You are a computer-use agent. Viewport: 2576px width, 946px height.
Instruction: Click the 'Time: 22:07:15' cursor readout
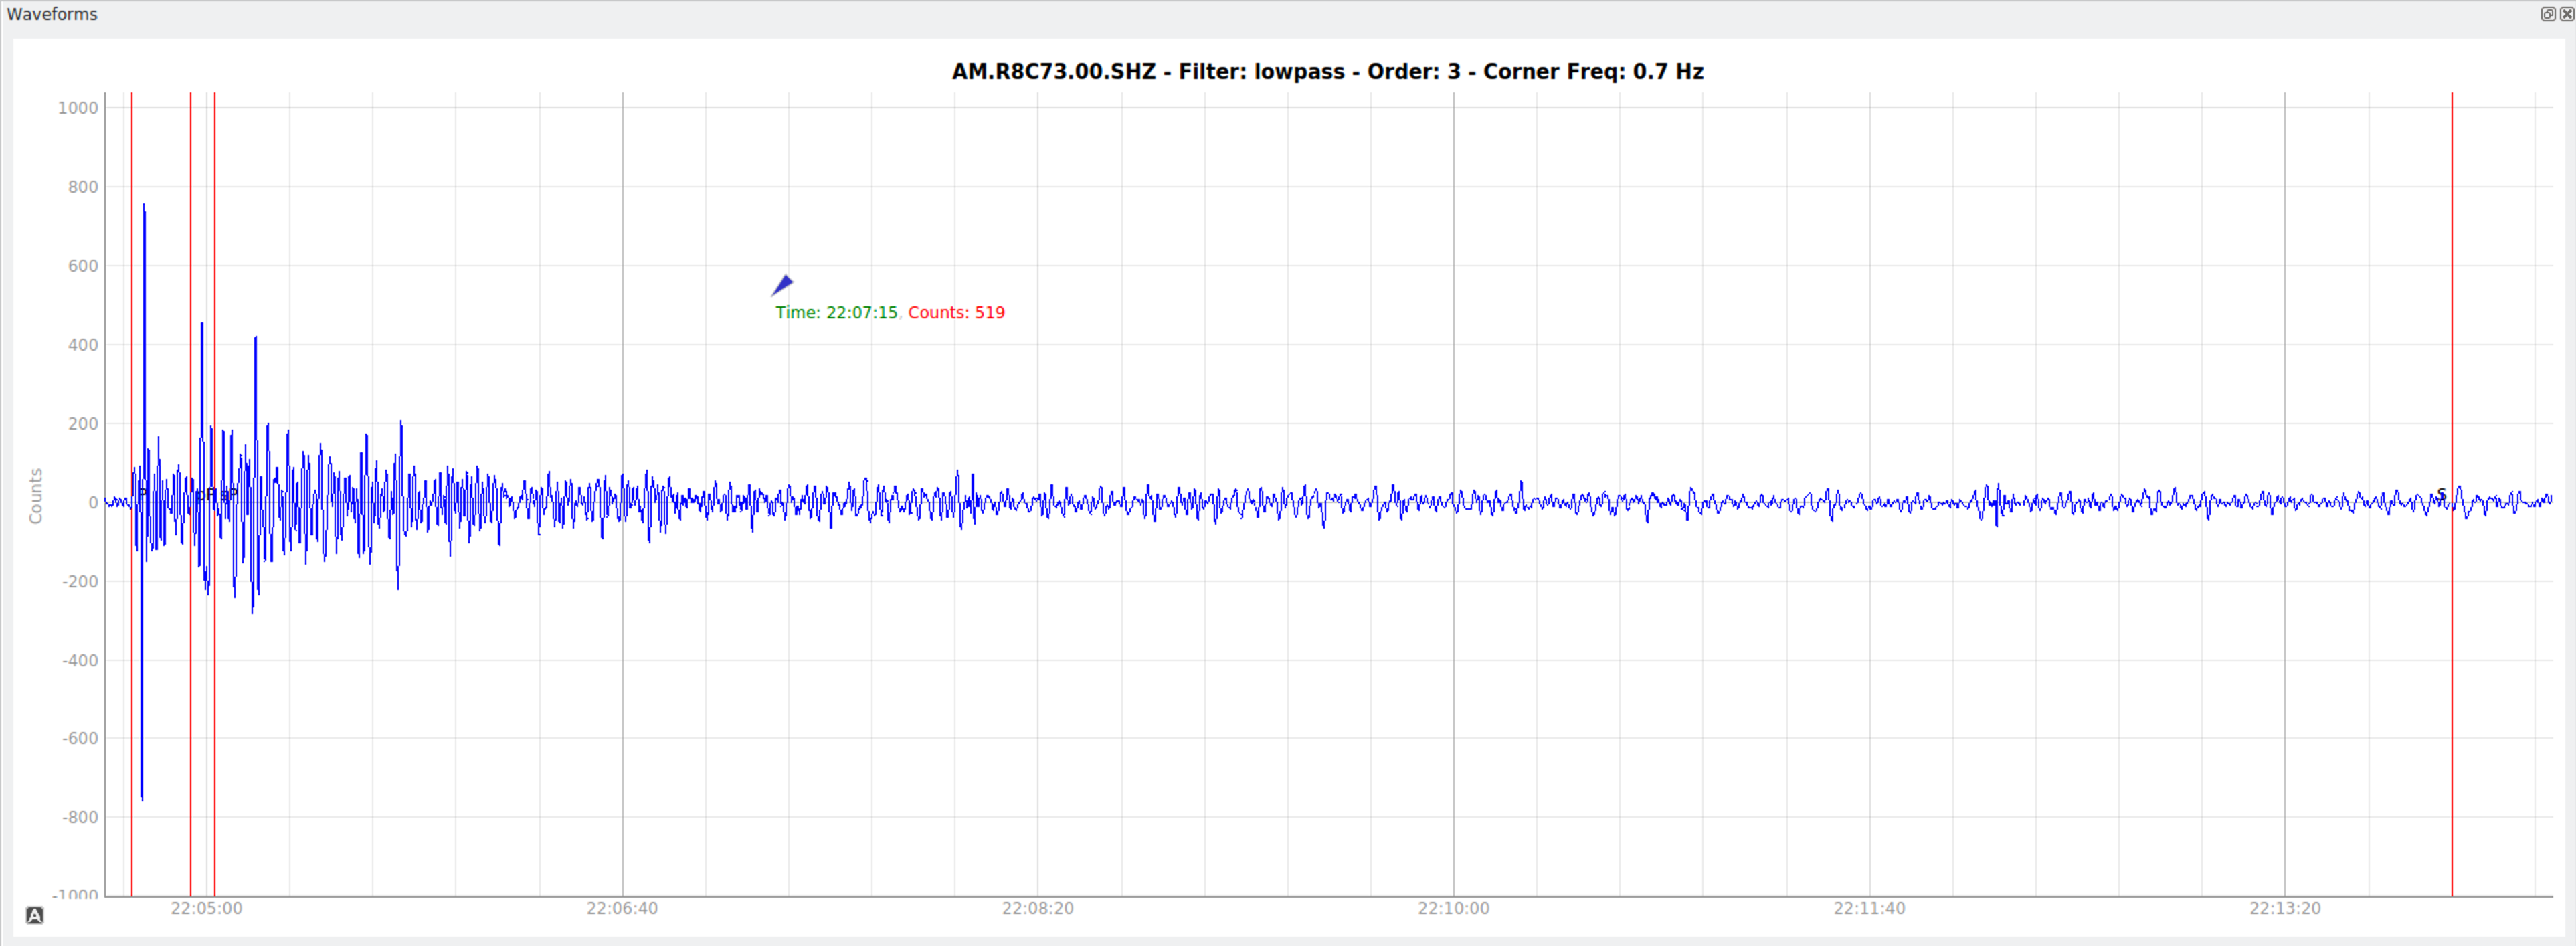837,313
